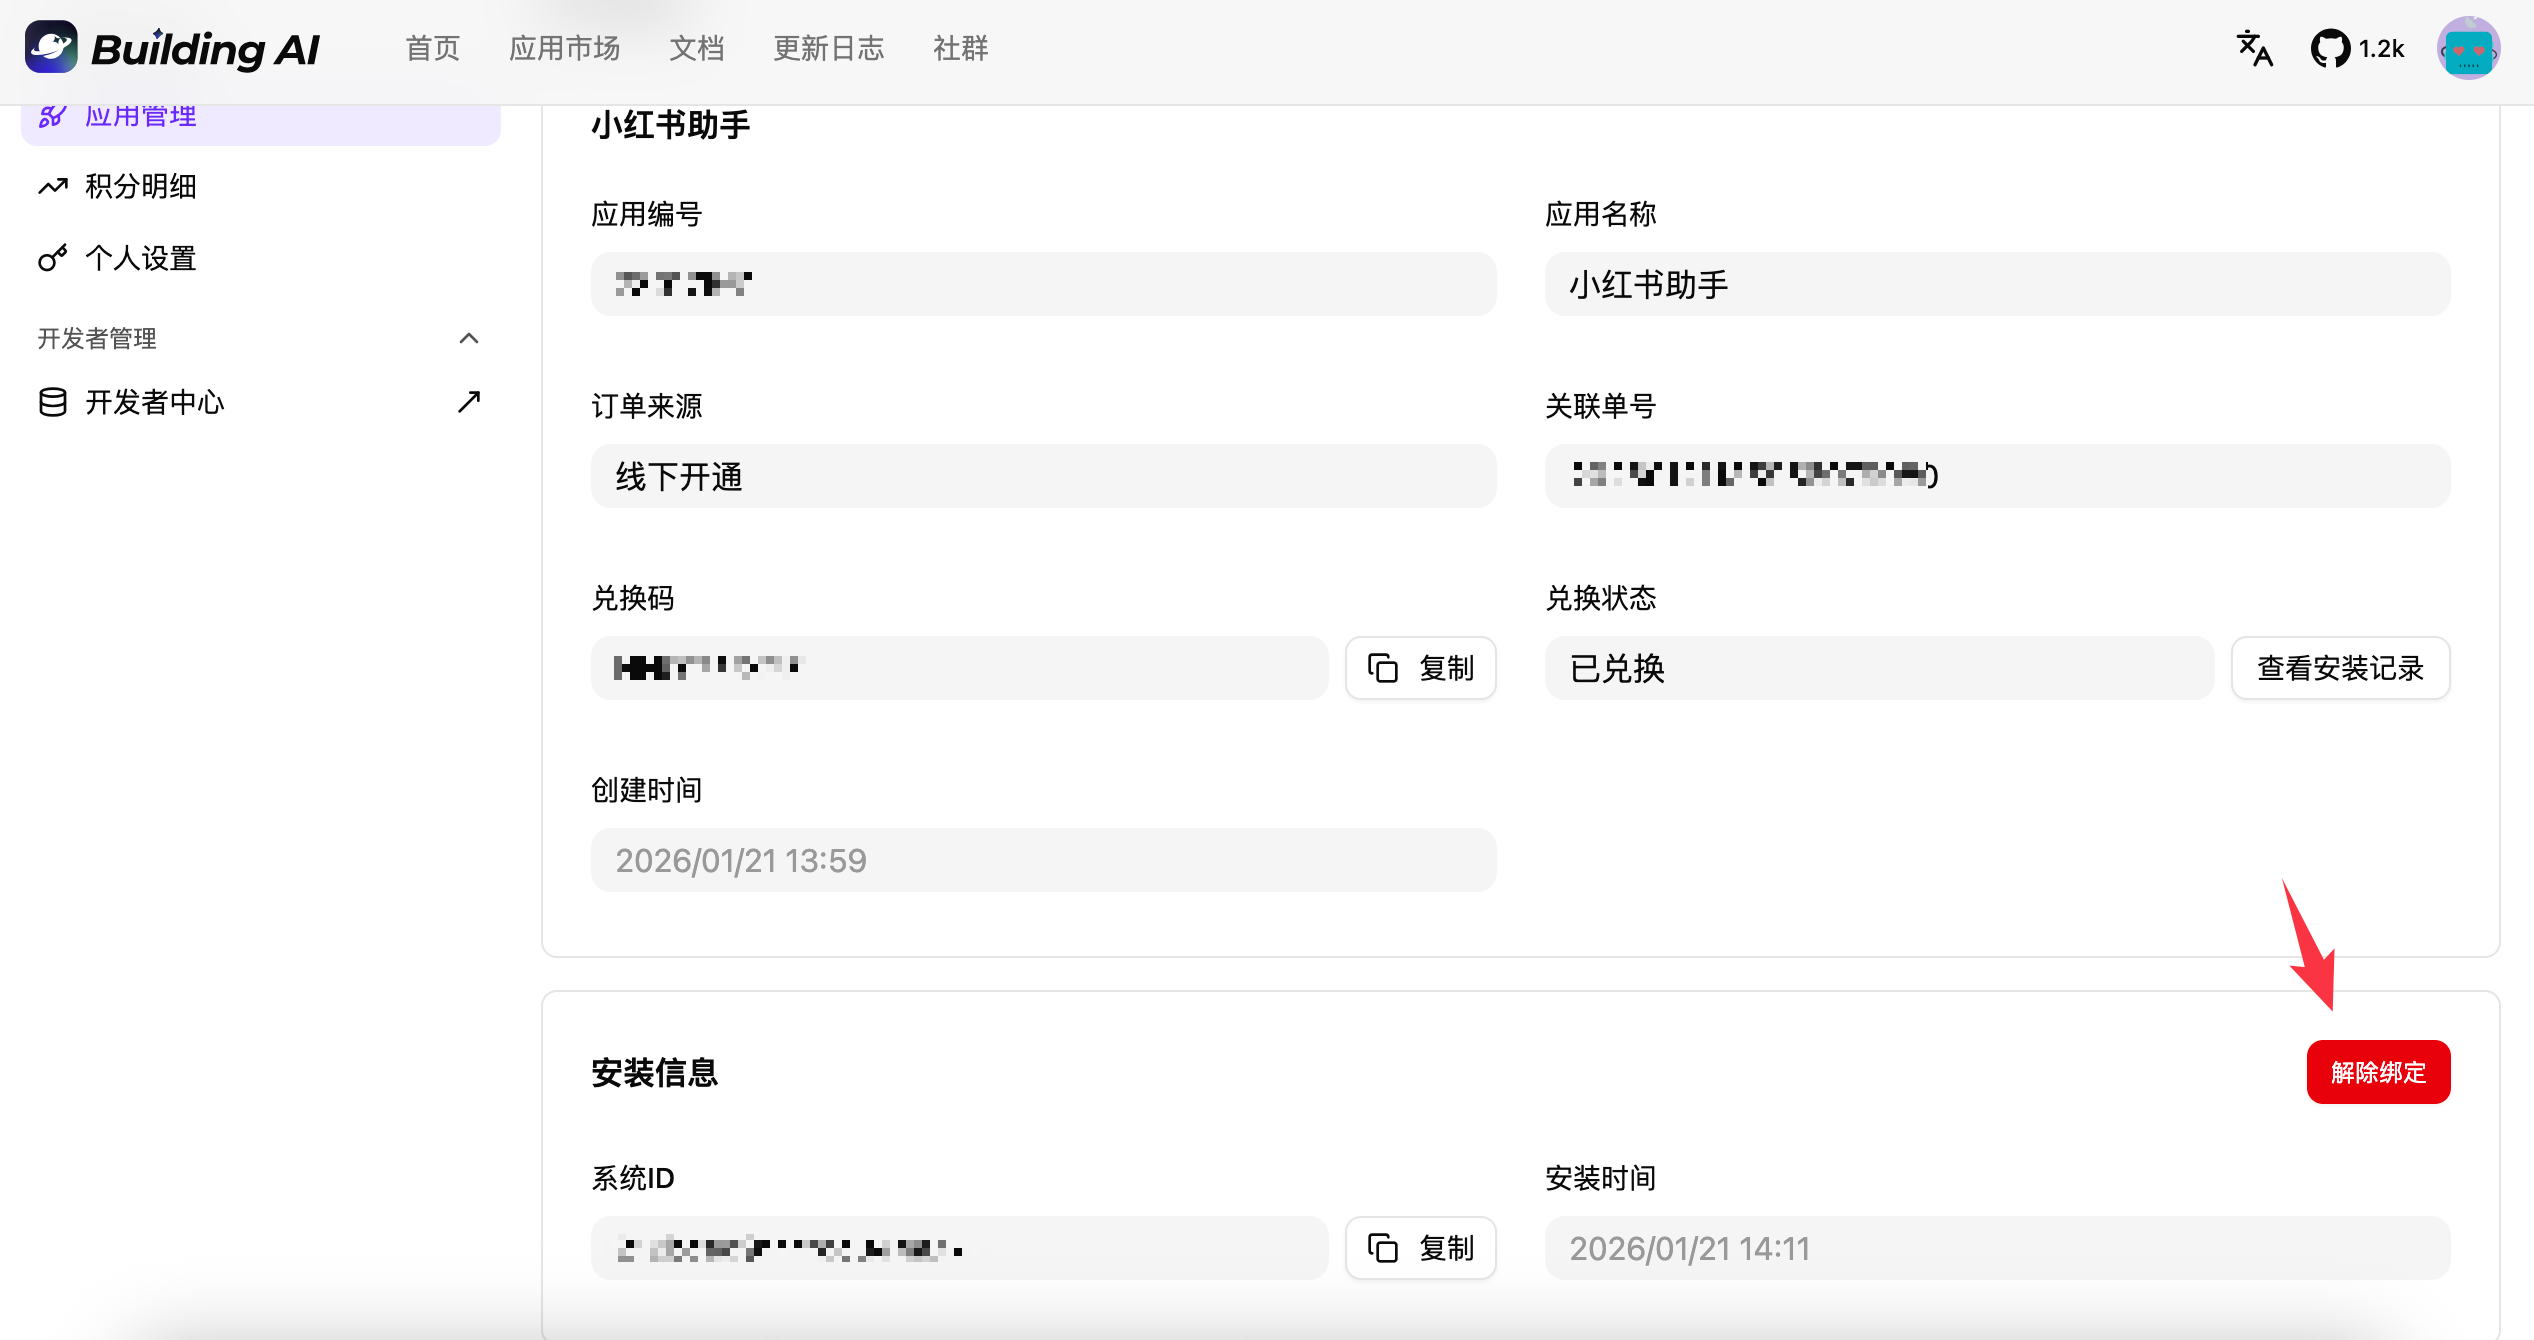Click the 兑换码 field
Image resolution: width=2534 pixels, height=1340 pixels.
(x=959, y=668)
